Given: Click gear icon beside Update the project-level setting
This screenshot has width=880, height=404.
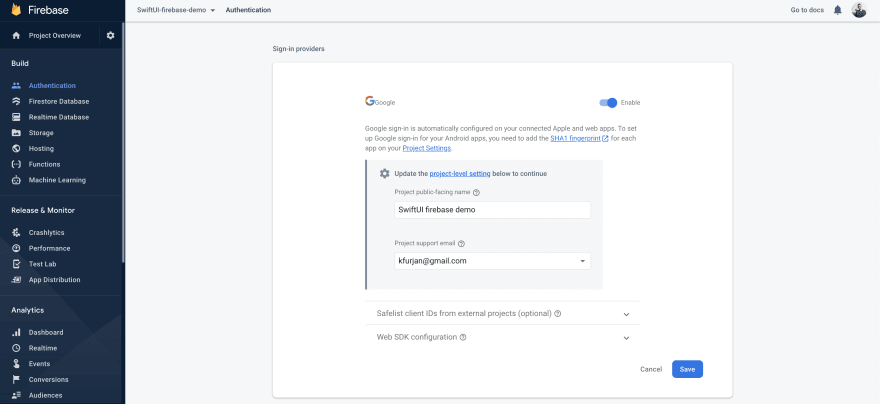Looking at the screenshot, I should tap(384, 173).
